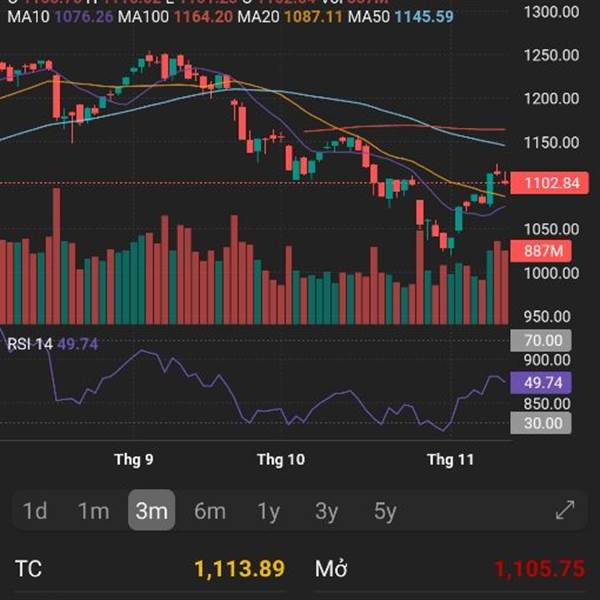Click the current price tag 1102.84
Viewport: 600px width, 600px height.
coord(549,183)
